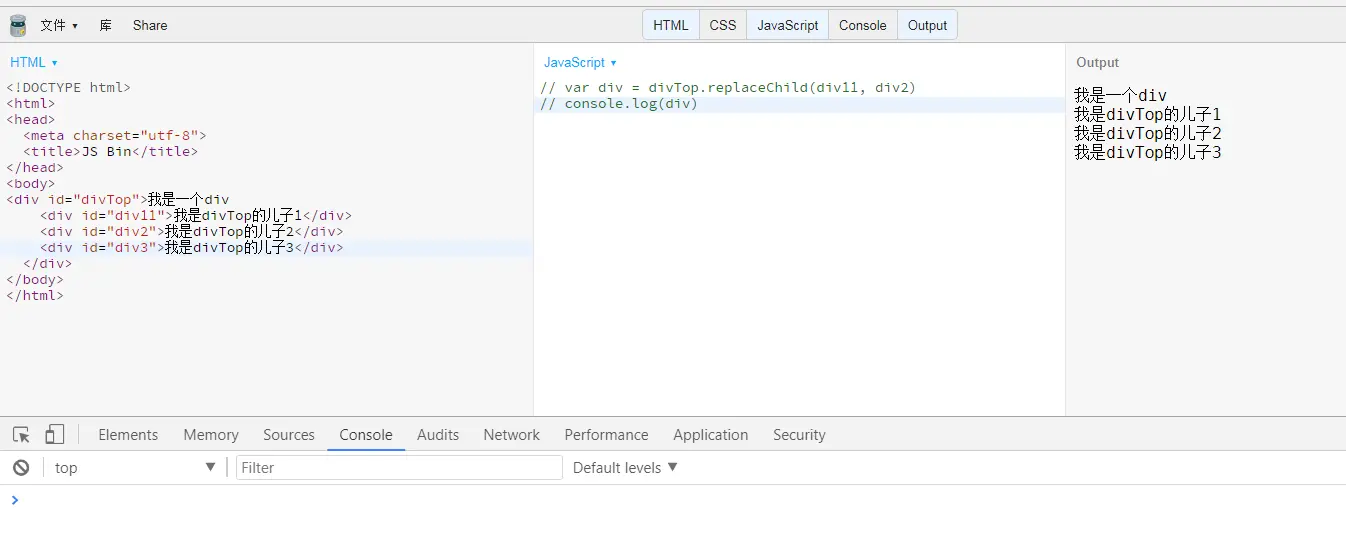This screenshot has height=551, width=1346.
Task: Toggle the CSS panel button
Action: tap(723, 25)
